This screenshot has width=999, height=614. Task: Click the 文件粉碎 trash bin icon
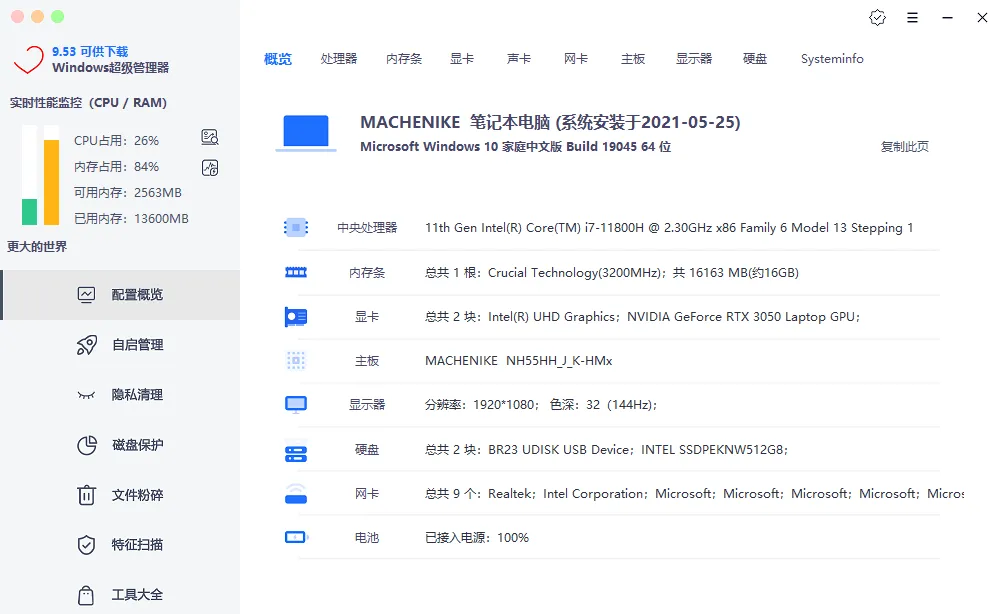click(x=86, y=495)
